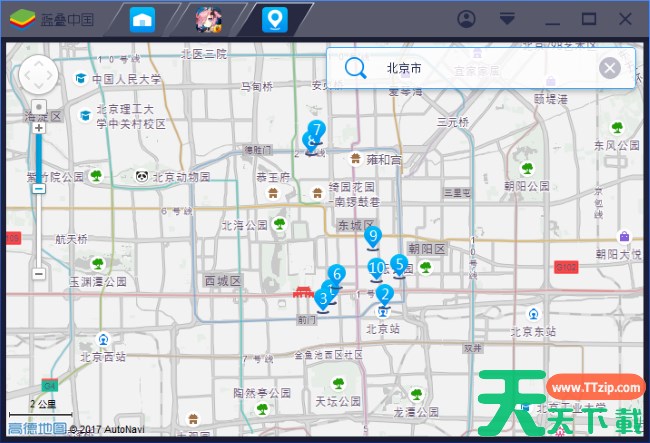
Task: Click the 朝阳大悦 shopping bag icon
Action: coord(624,237)
